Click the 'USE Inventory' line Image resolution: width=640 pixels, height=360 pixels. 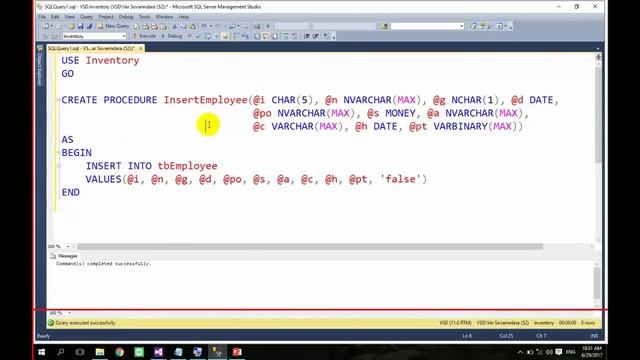point(100,60)
